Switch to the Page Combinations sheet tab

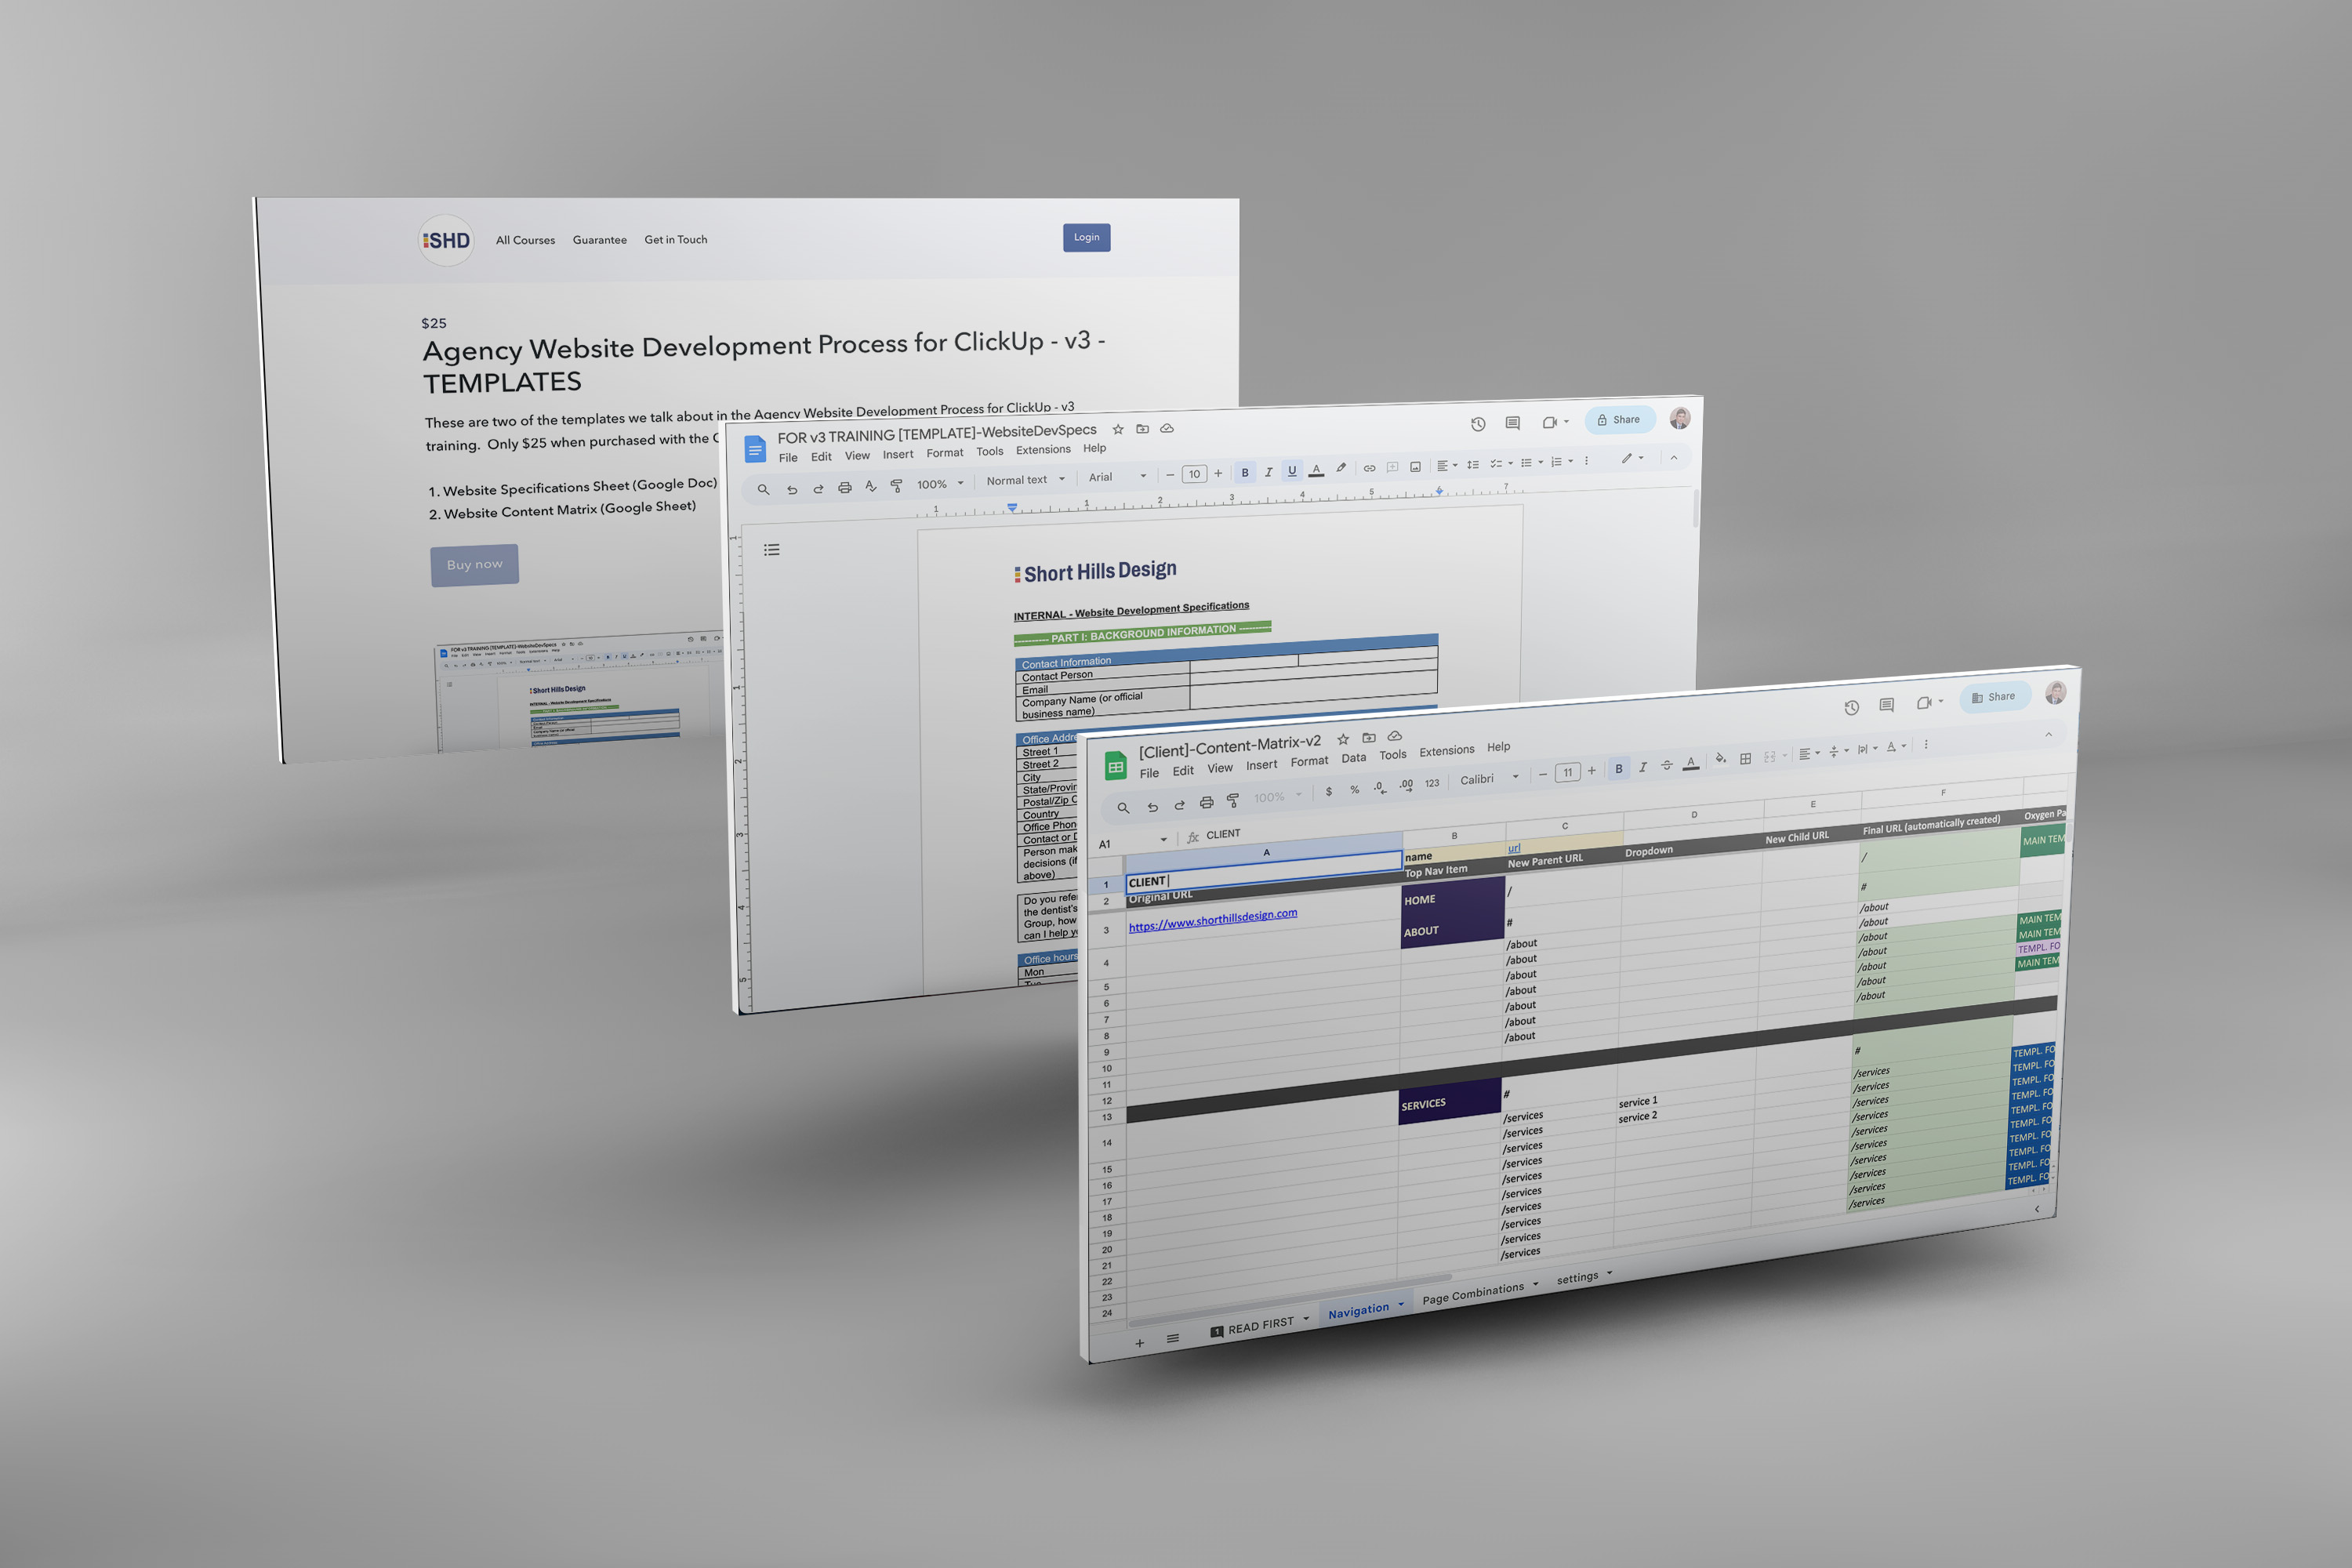point(1472,1293)
